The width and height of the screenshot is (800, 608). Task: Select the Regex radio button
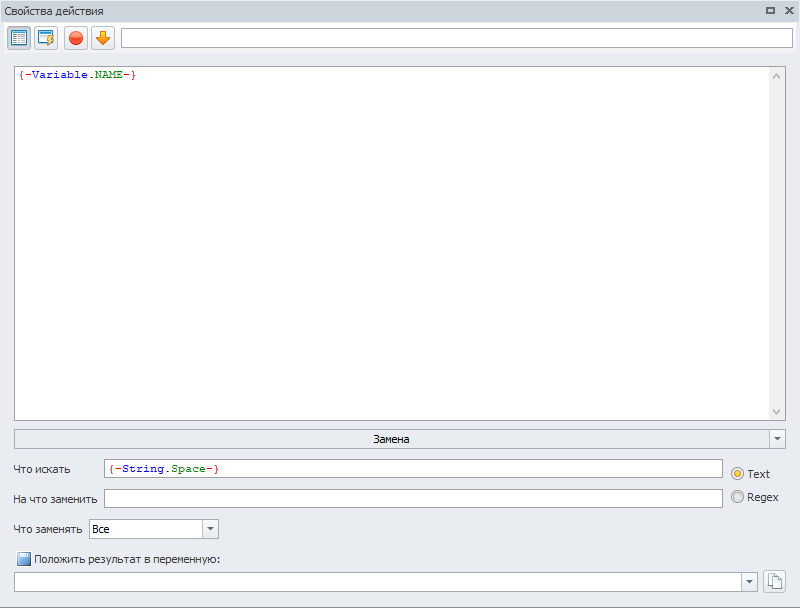(737, 496)
